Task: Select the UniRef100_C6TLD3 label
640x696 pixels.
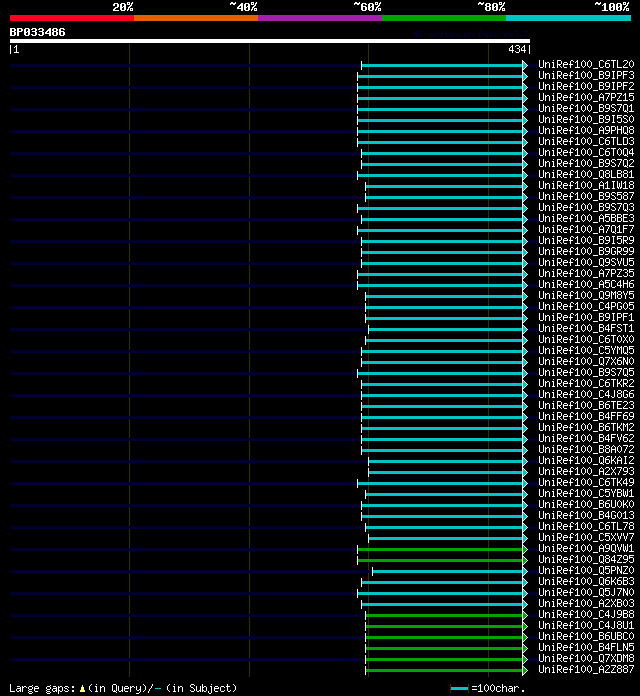Action: pos(586,141)
